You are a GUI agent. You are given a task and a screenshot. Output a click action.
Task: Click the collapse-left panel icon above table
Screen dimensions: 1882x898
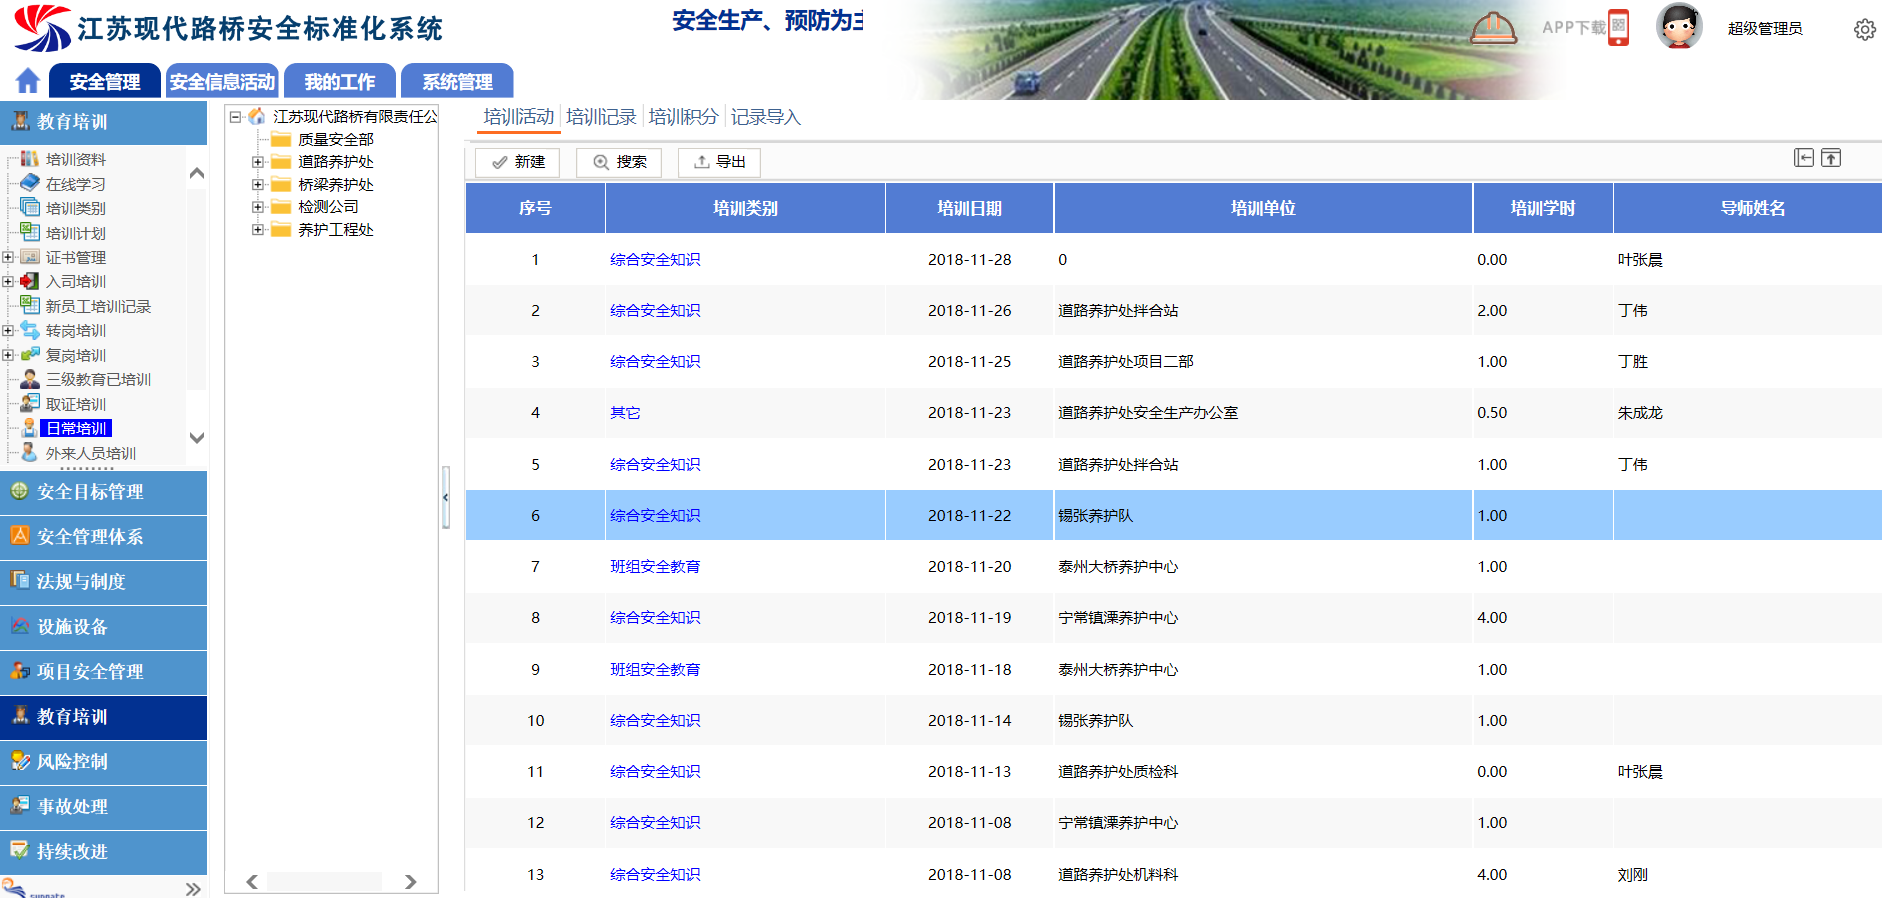click(x=1803, y=158)
